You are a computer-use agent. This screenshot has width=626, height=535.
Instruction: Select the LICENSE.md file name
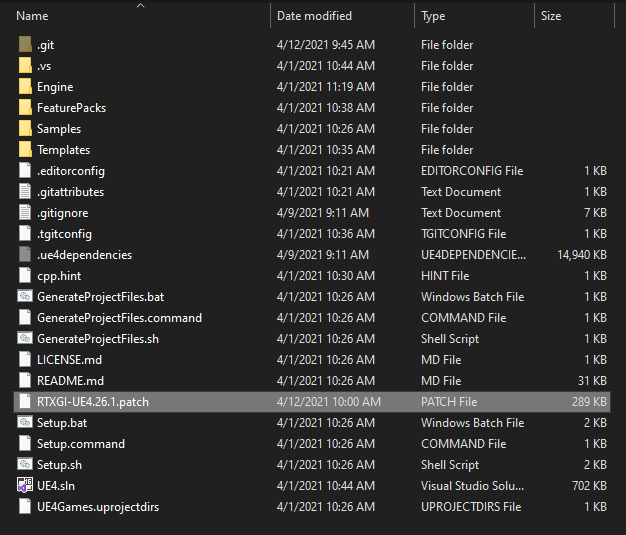tap(69, 360)
